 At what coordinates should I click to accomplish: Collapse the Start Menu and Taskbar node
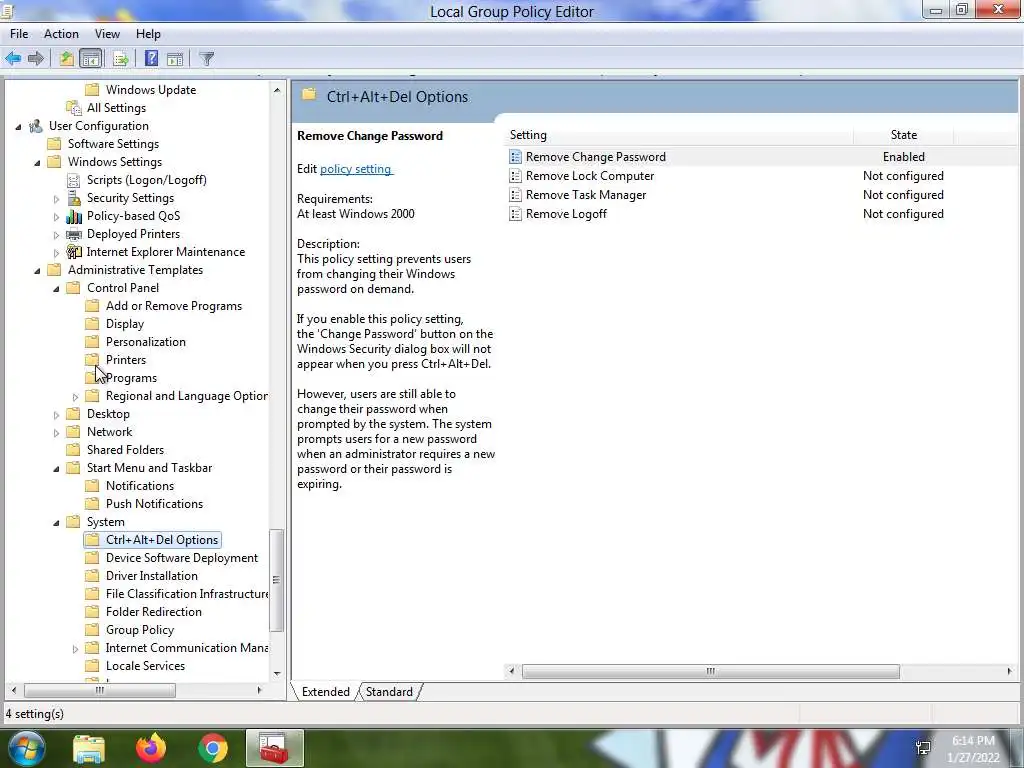point(56,468)
